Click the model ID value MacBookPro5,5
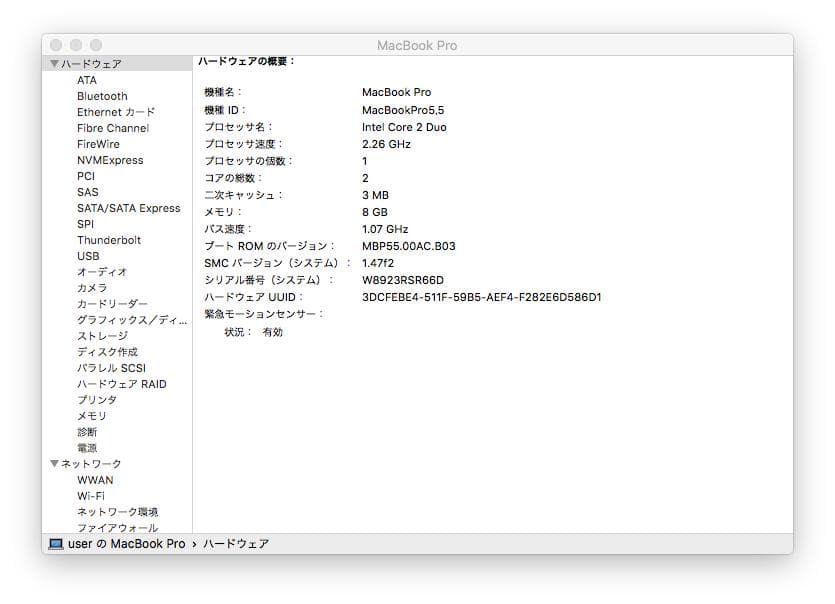The width and height of the screenshot is (835, 604). pos(403,110)
